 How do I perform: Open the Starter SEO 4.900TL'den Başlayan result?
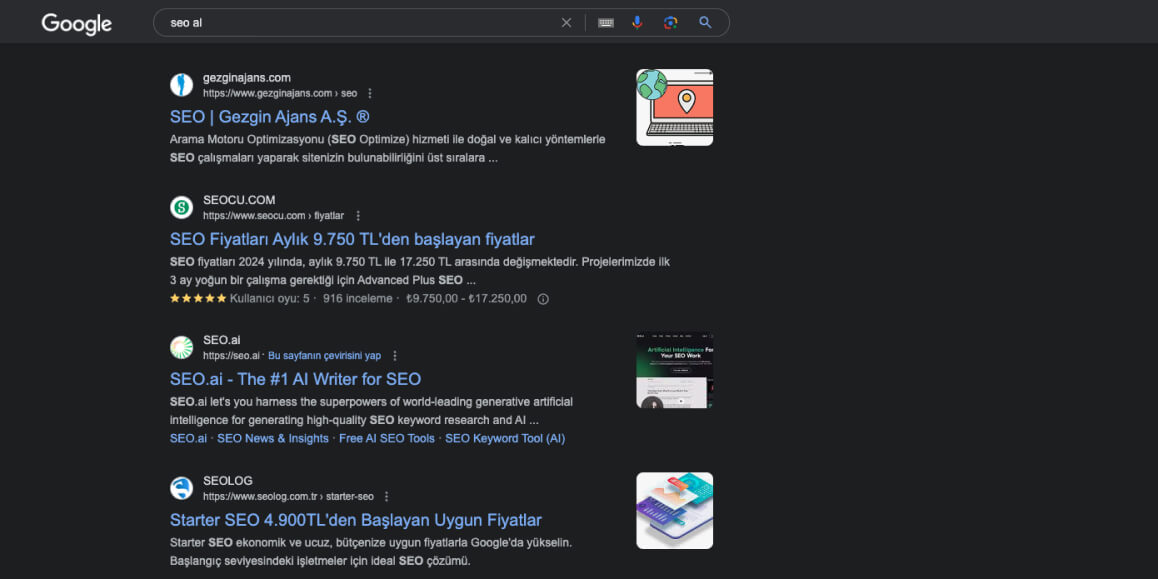click(356, 519)
